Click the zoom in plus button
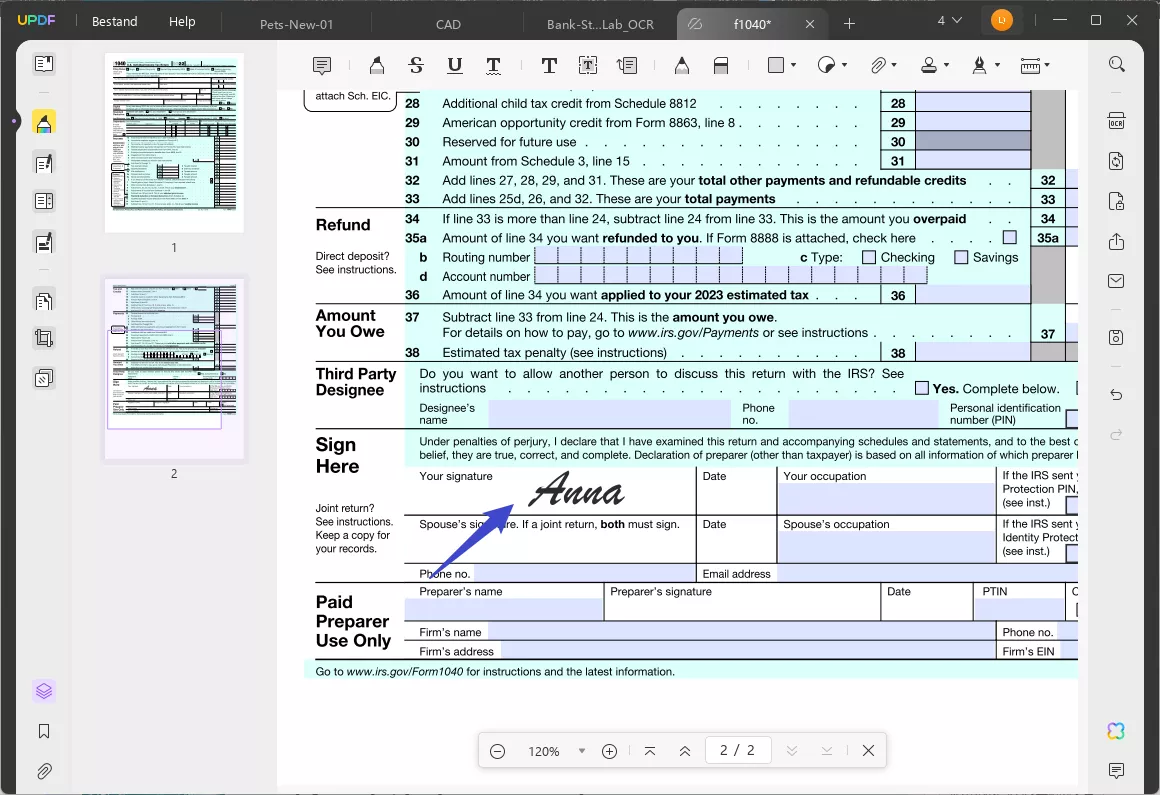Screen dimensions: 1160x795 (610, 751)
